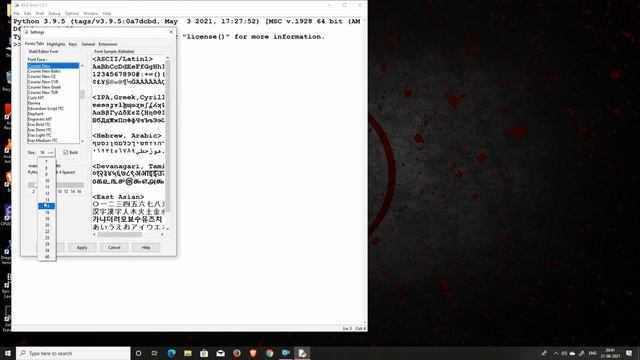The image size is (640, 360).
Task: Click the Apply button
Action: (x=82, y=247)
